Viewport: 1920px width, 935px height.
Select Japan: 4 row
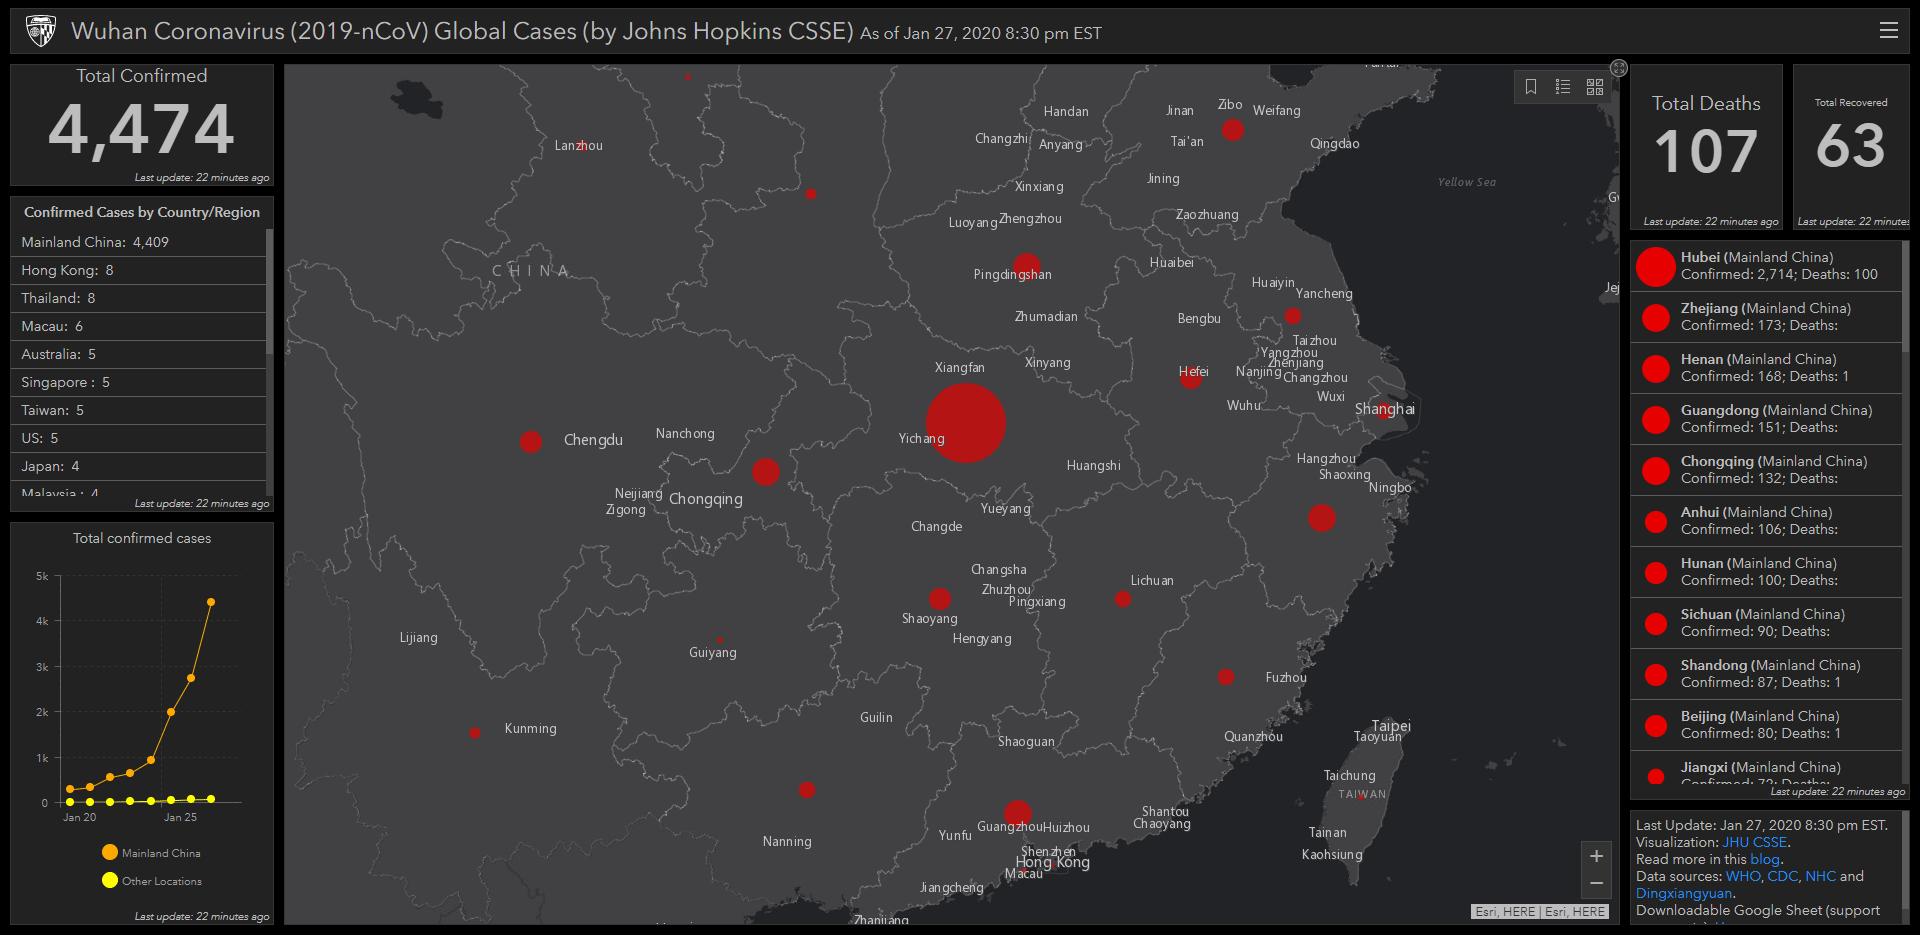click(138, 466)
